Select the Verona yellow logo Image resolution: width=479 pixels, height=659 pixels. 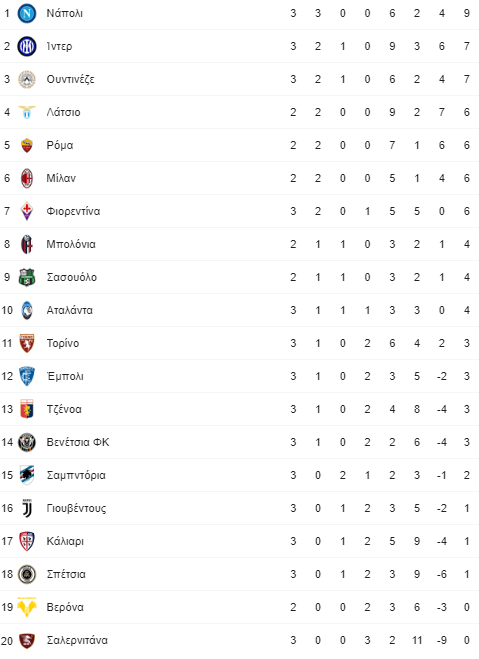27,607
